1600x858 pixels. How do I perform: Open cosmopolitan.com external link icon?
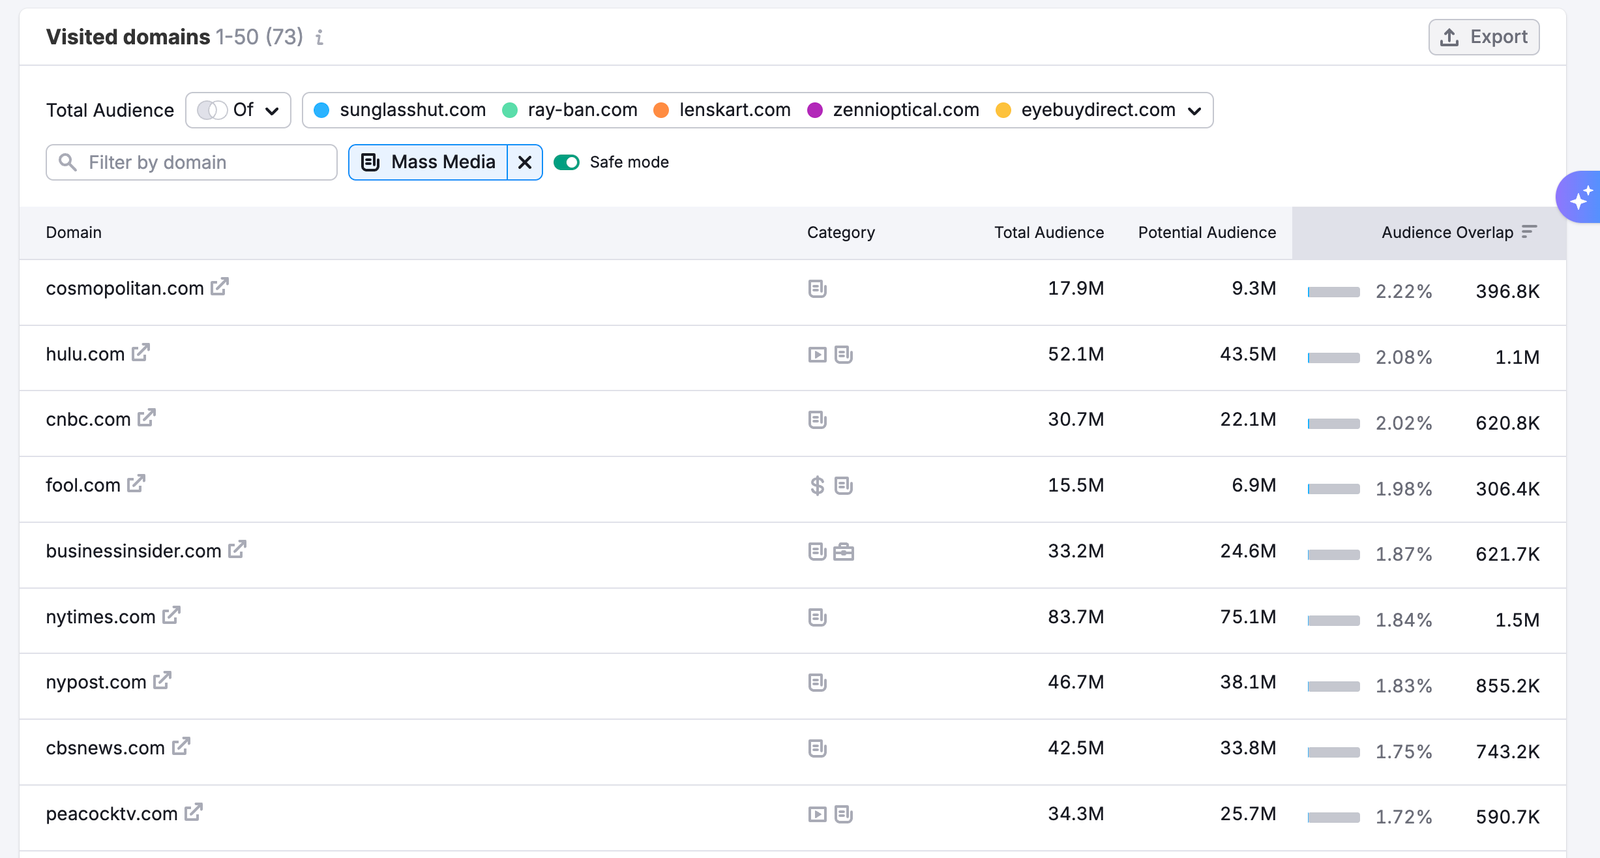point(220,287)
